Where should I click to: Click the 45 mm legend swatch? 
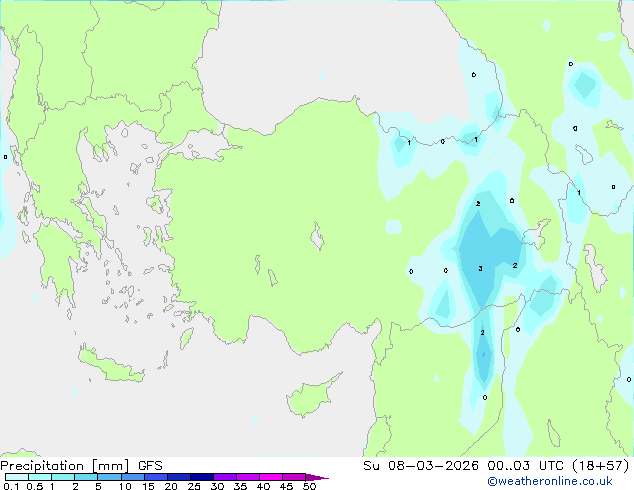point(294,477)
